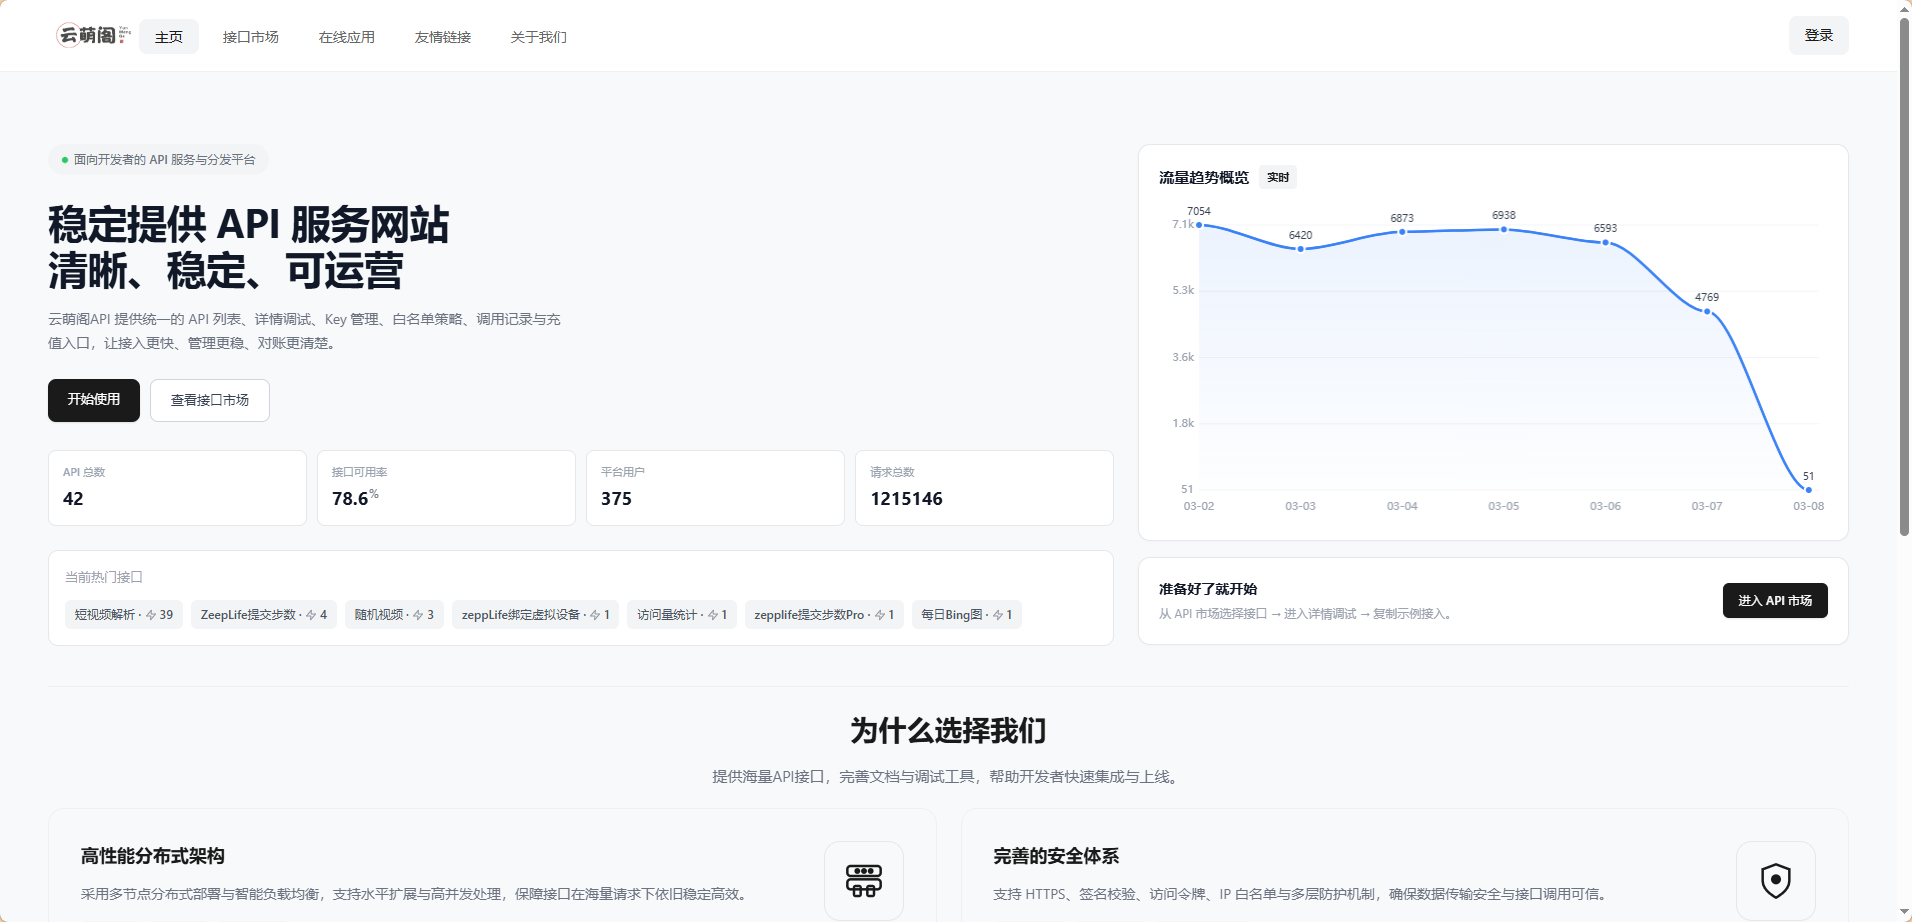Click the 为什么选择我们 heading

[948, 731]
